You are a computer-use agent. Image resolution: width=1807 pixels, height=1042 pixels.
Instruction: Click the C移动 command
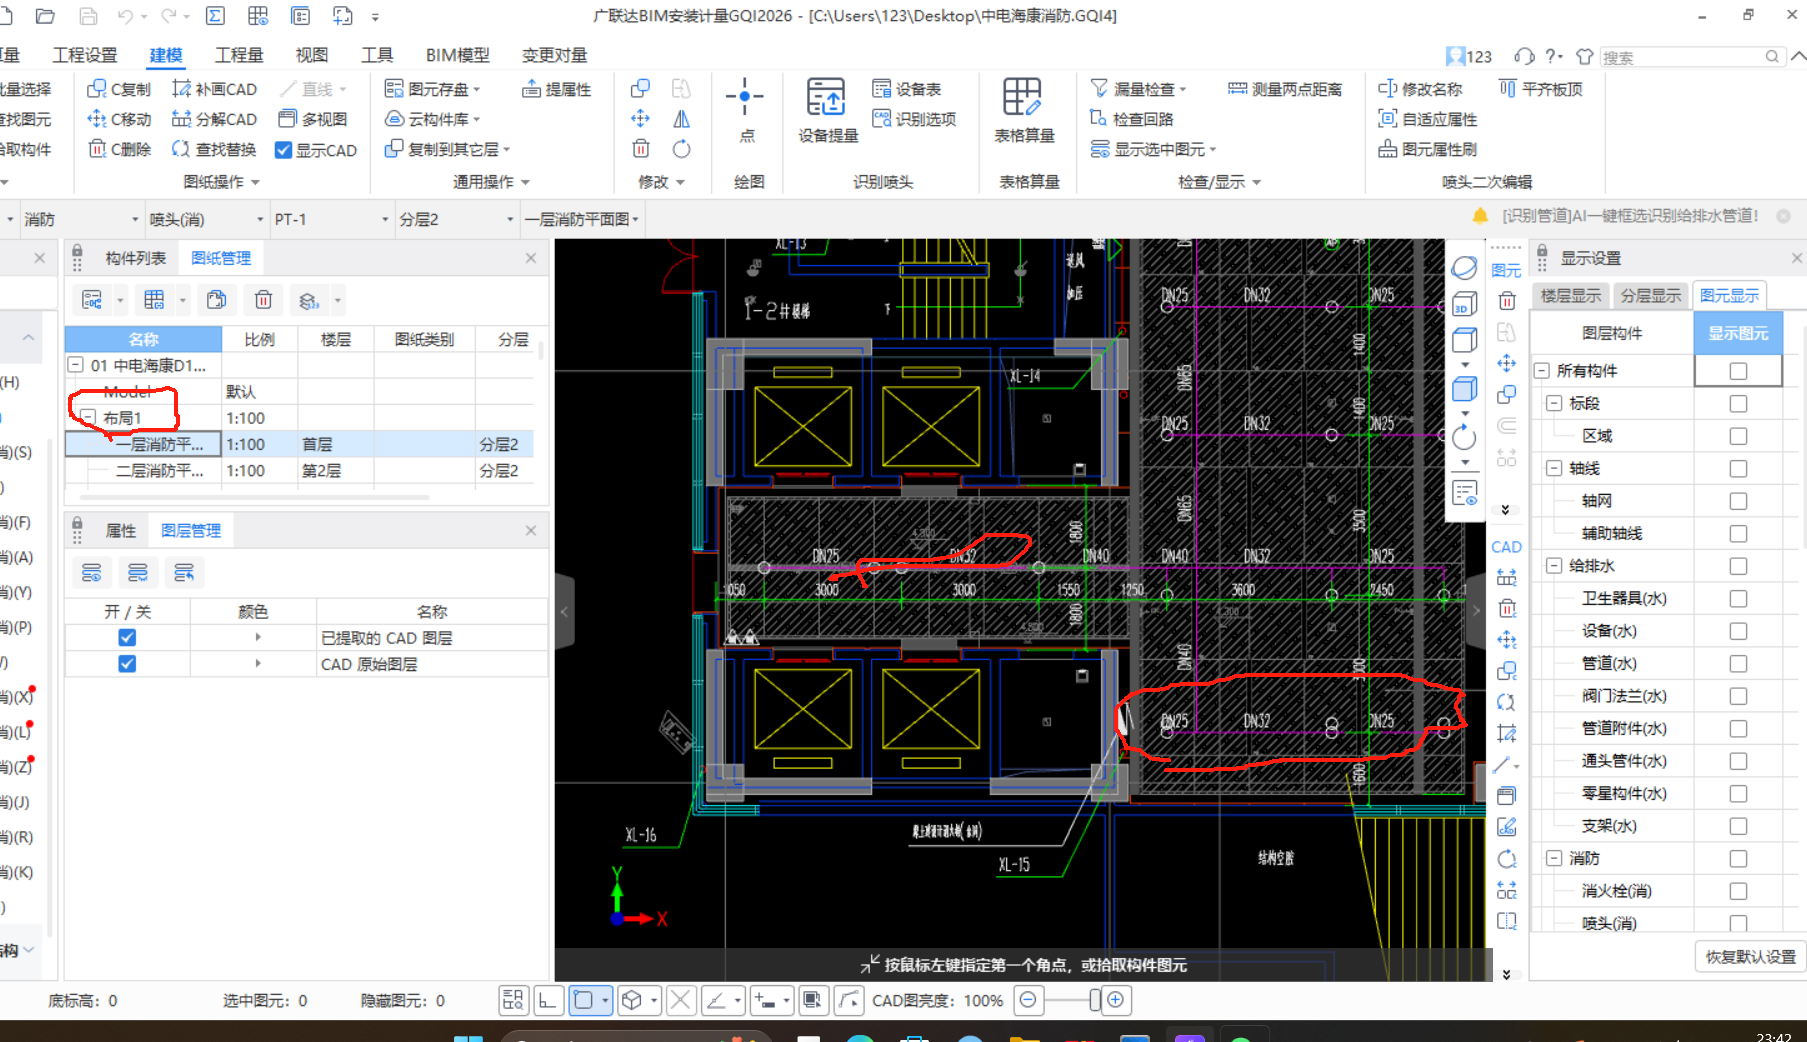[119, 119]
